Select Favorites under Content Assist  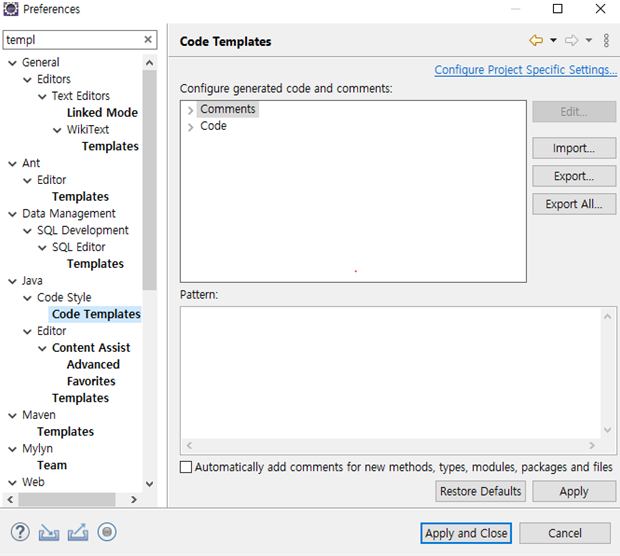coord(91,381)
